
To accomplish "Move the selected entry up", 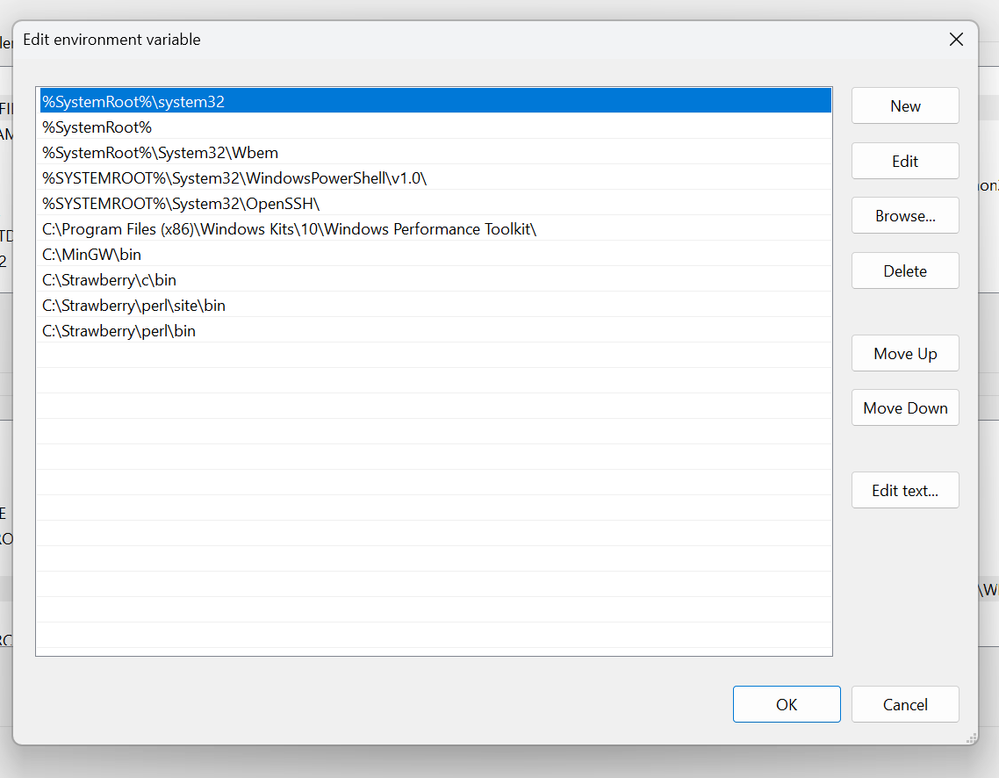I will [905, 354].
